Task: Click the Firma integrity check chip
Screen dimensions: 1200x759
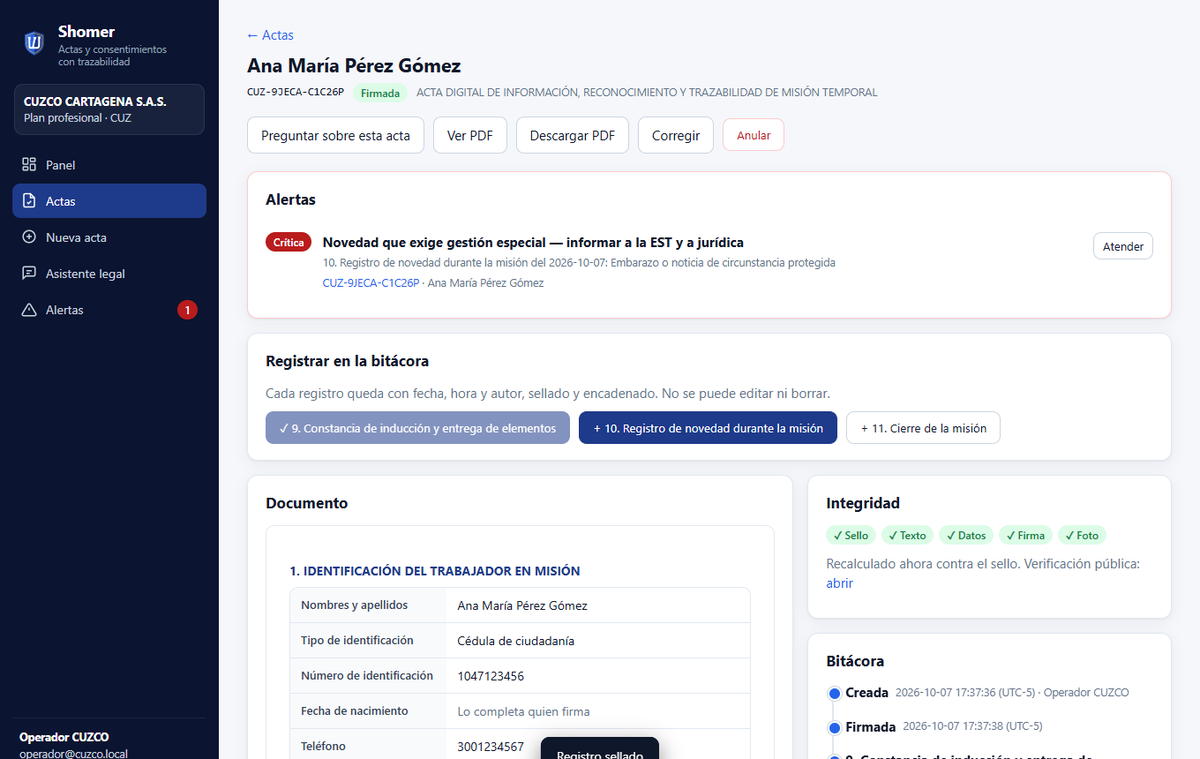Action: click(x=1024, y=535)
